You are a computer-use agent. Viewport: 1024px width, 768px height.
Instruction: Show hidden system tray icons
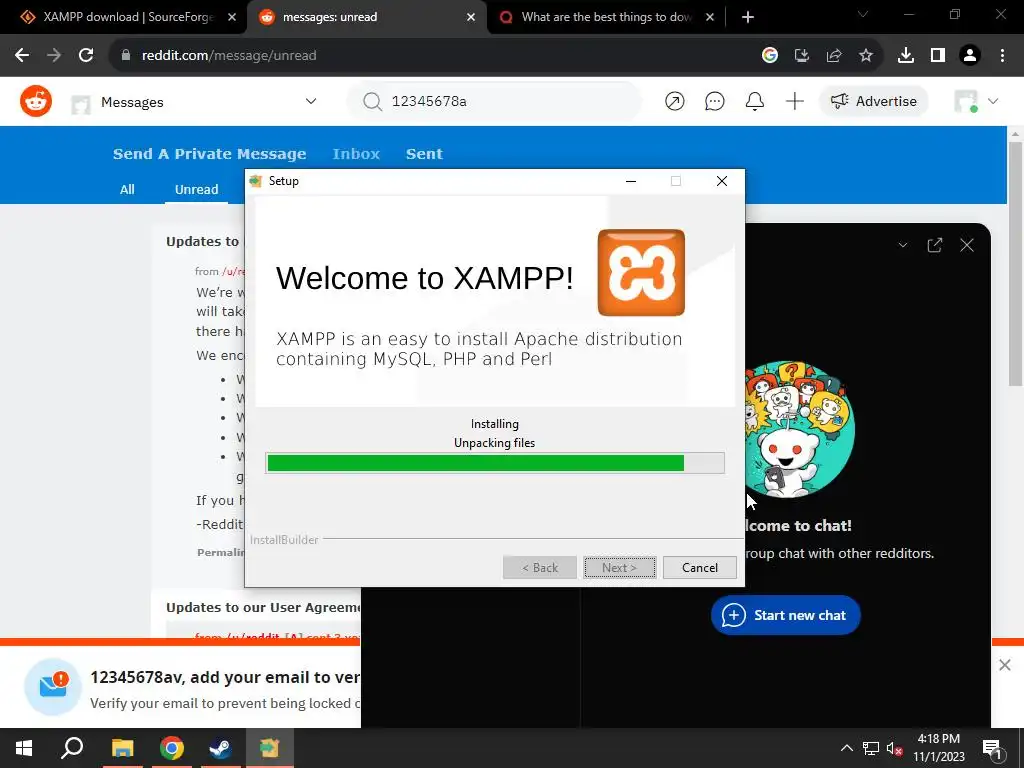coord(846,748)
